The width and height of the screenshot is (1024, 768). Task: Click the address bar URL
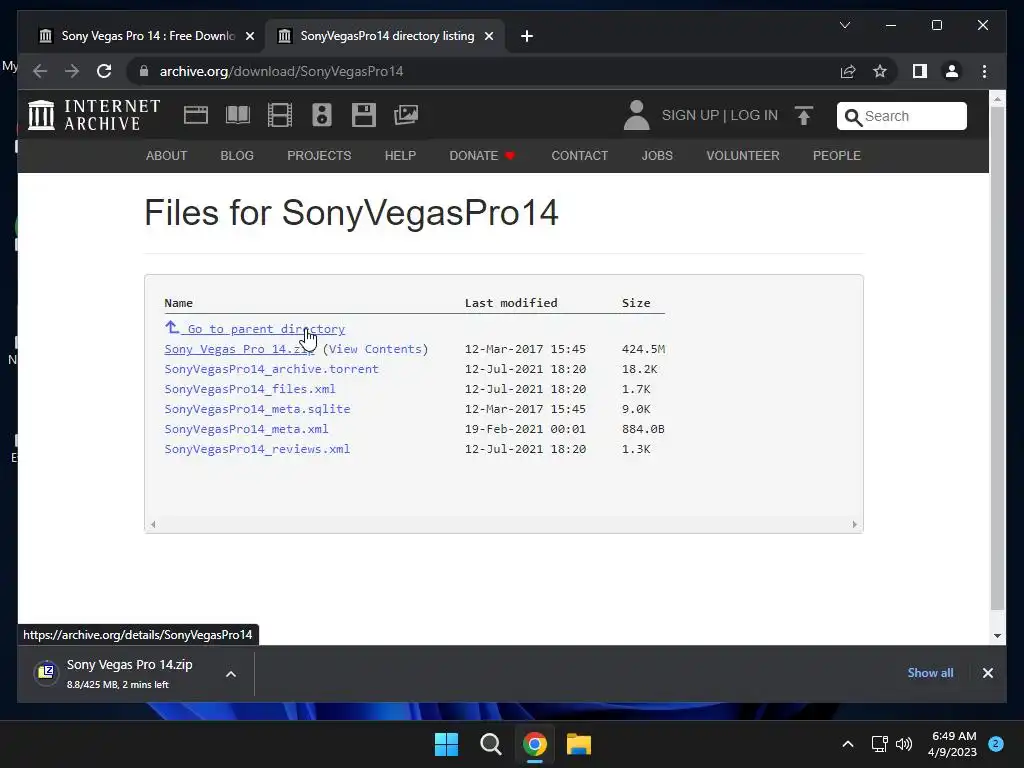click(281, 71)
